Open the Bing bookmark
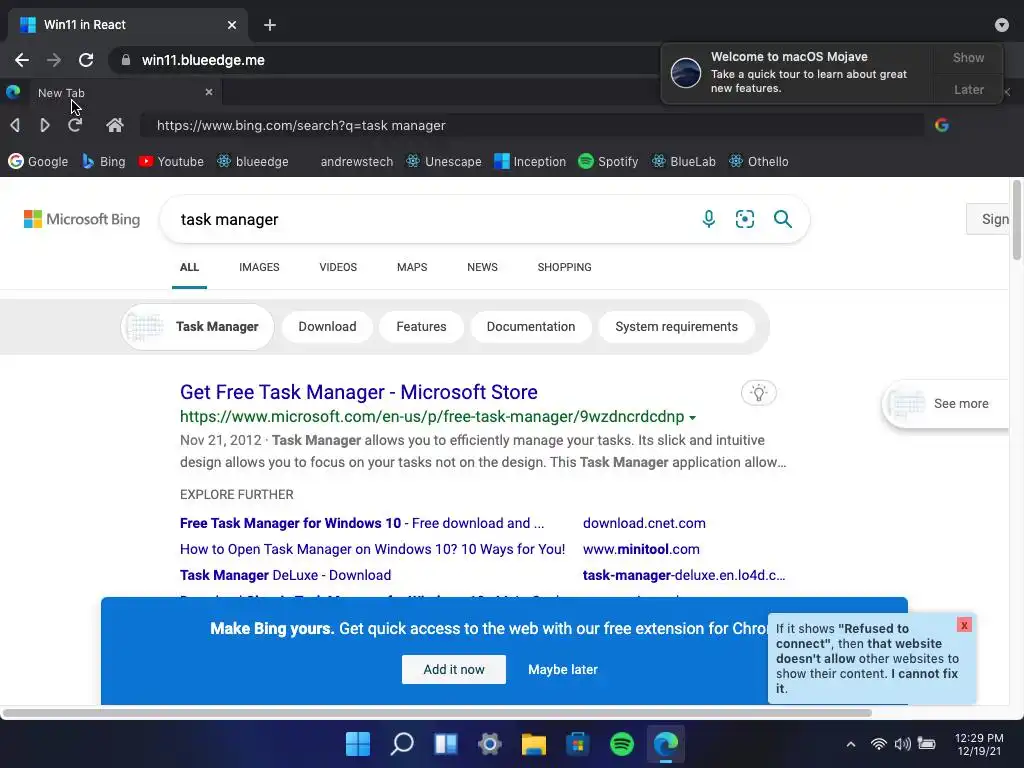The image size is (1024, 768). pos(104,161)
